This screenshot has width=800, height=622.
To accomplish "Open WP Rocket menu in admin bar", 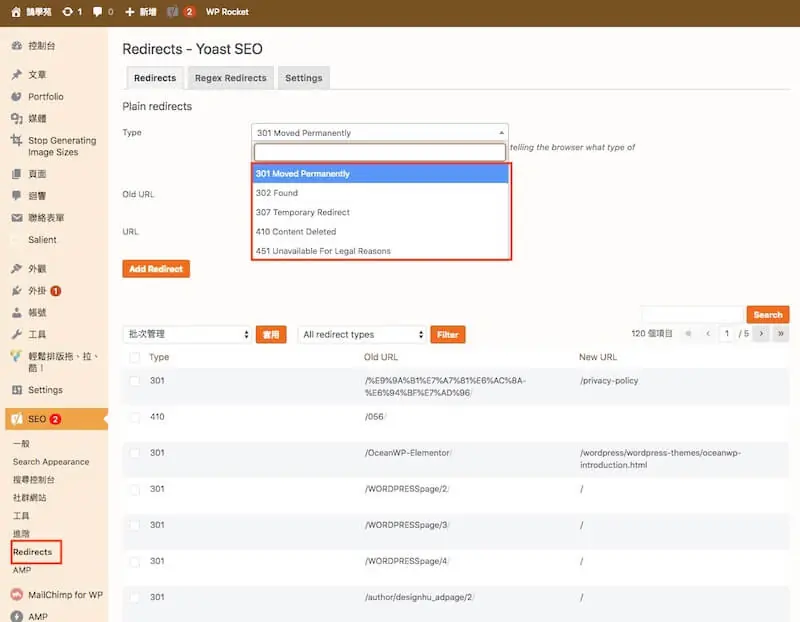I will pyautogui.click(x=227, y=12).
